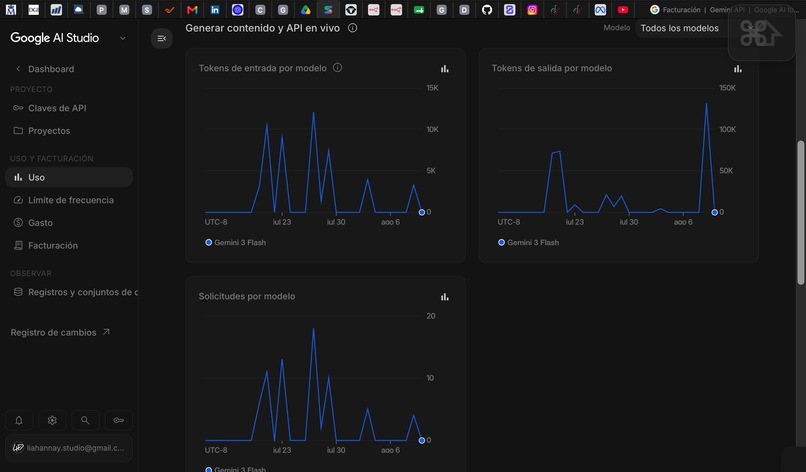Image resolution: width=806 pixels, height=472 pixels.
Task: Switch Tokens de salida chart to bar view
Action: pos(738,68)
